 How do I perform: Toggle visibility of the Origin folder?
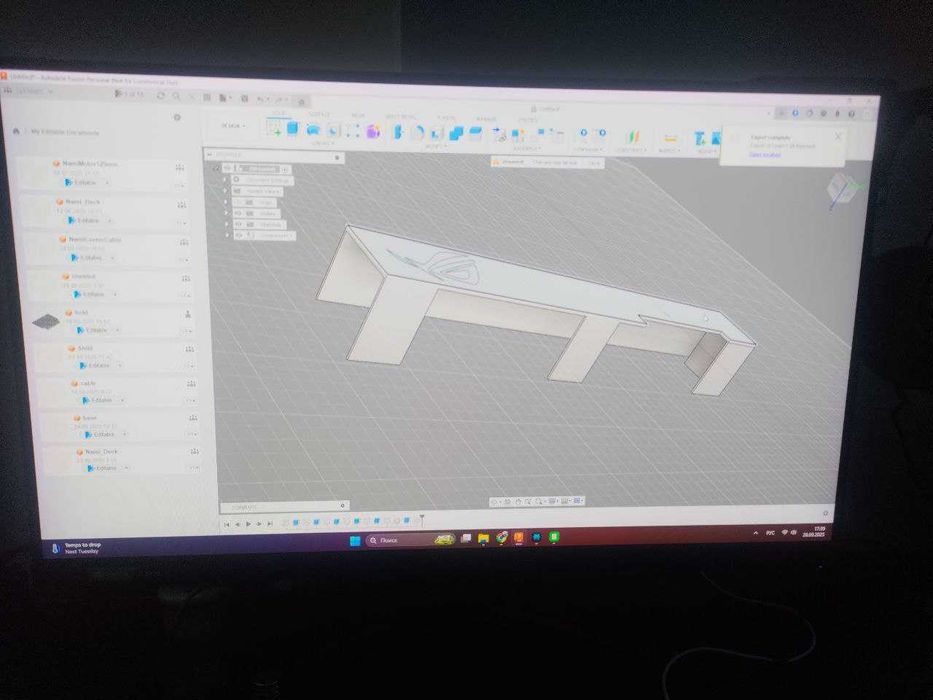click(x=238, y=202)
